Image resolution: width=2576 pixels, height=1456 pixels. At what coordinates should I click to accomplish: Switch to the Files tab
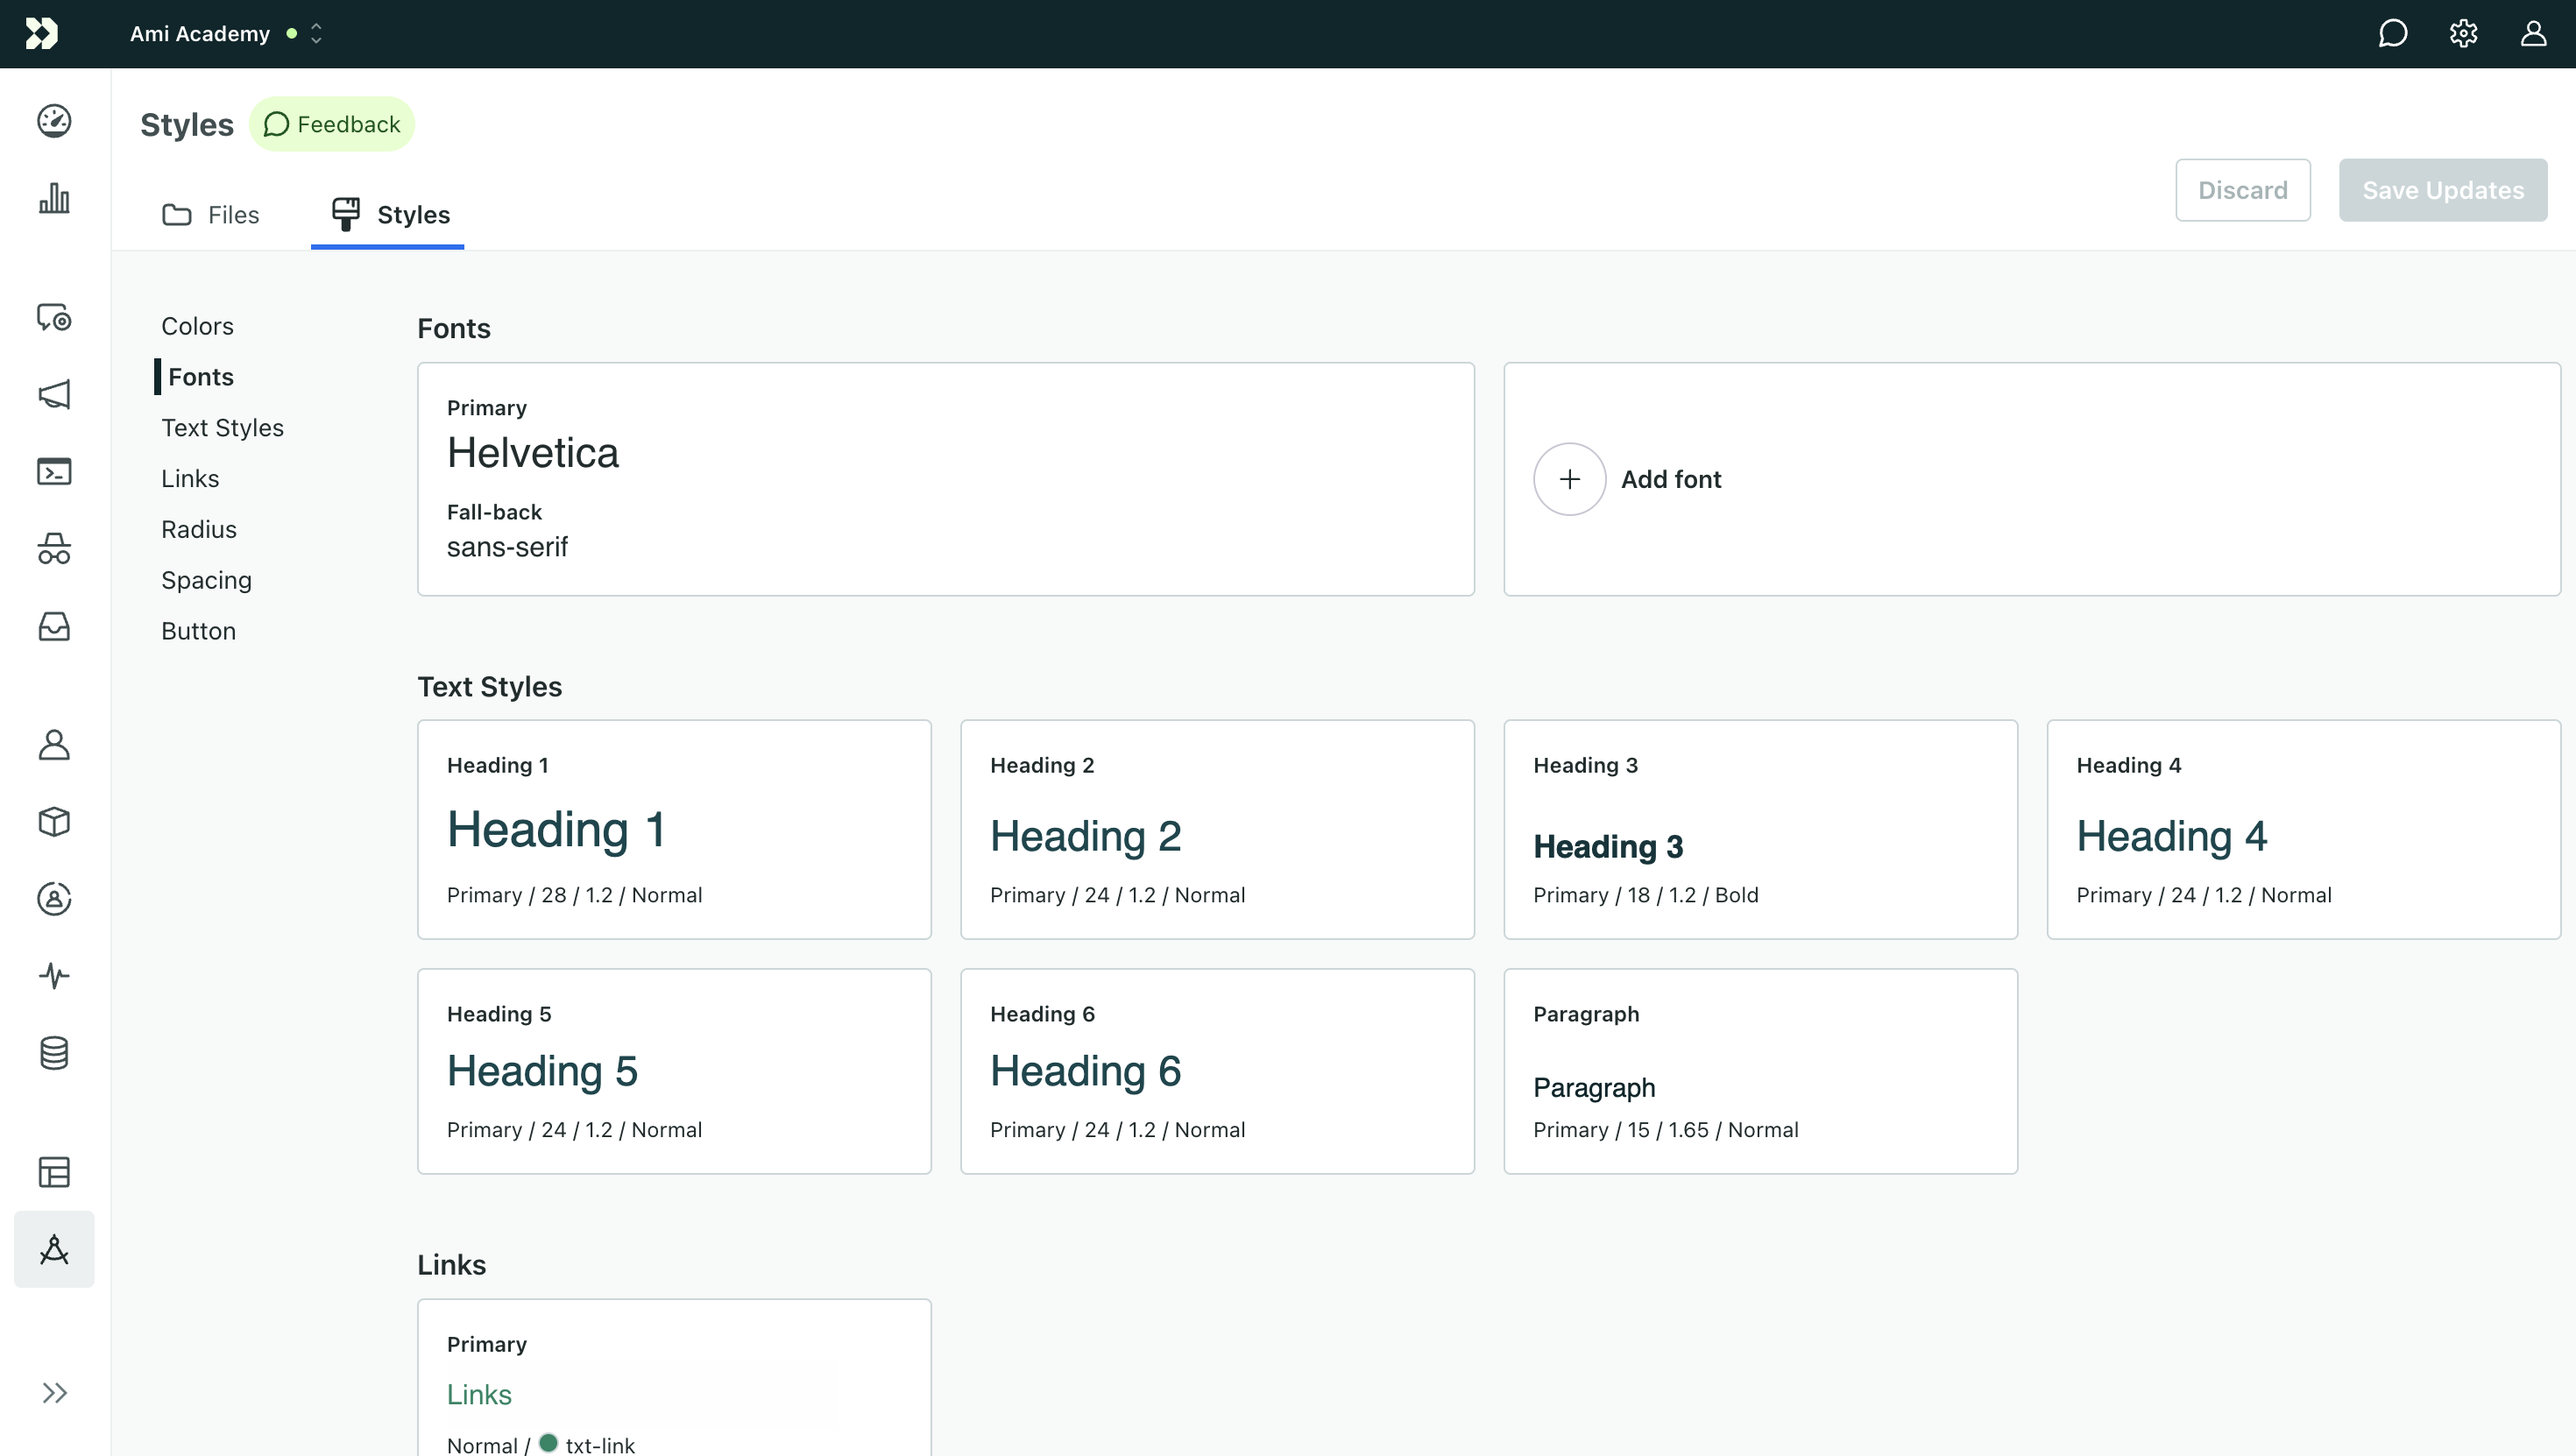tap(211, 215)
